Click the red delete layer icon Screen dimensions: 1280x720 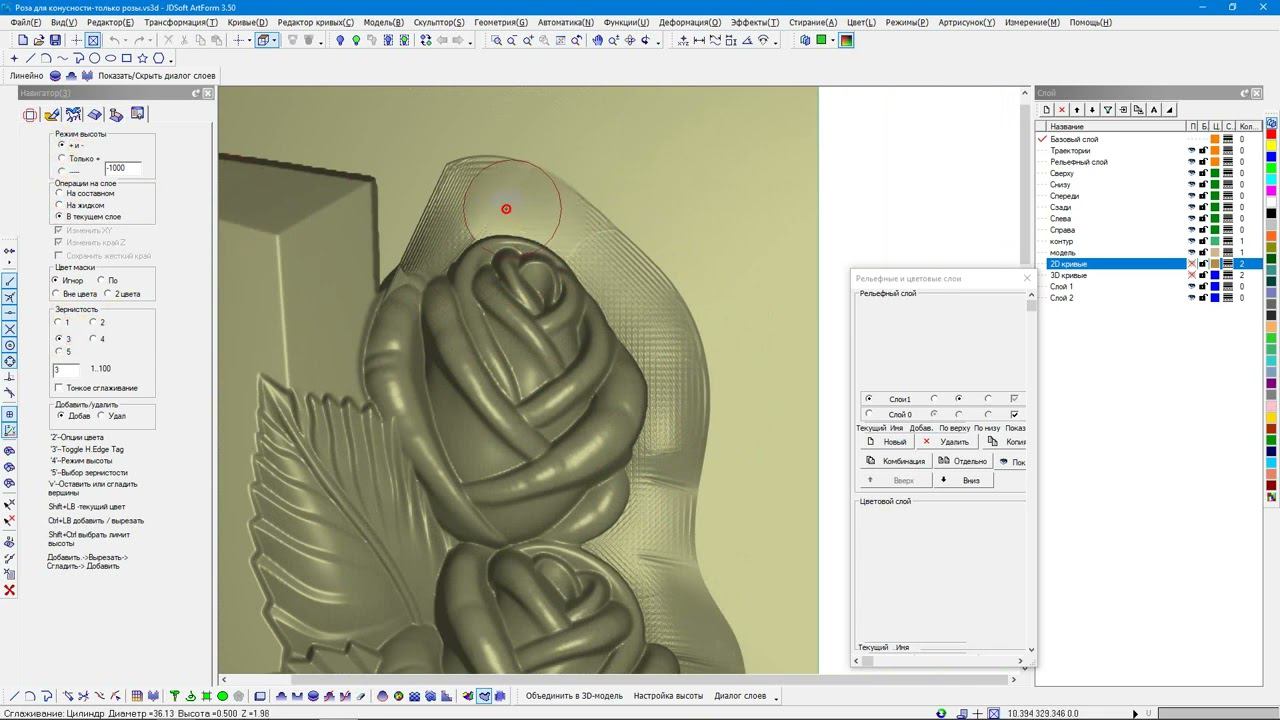(1062, 110)
